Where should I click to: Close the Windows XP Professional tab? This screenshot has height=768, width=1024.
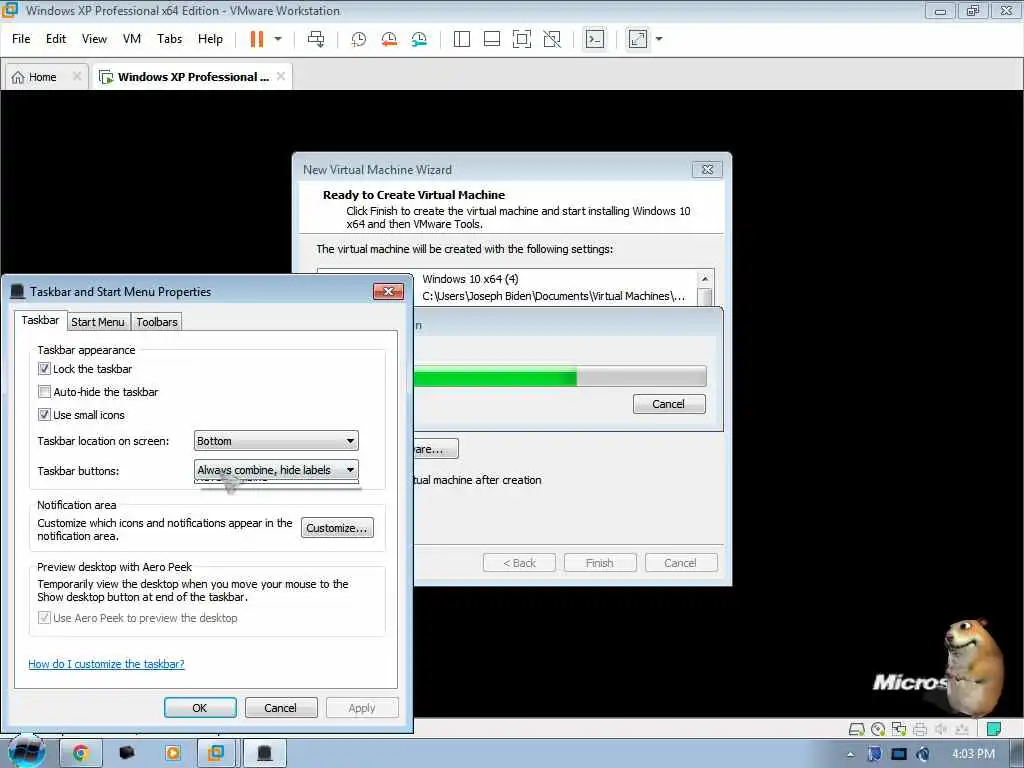coord(281,76)
